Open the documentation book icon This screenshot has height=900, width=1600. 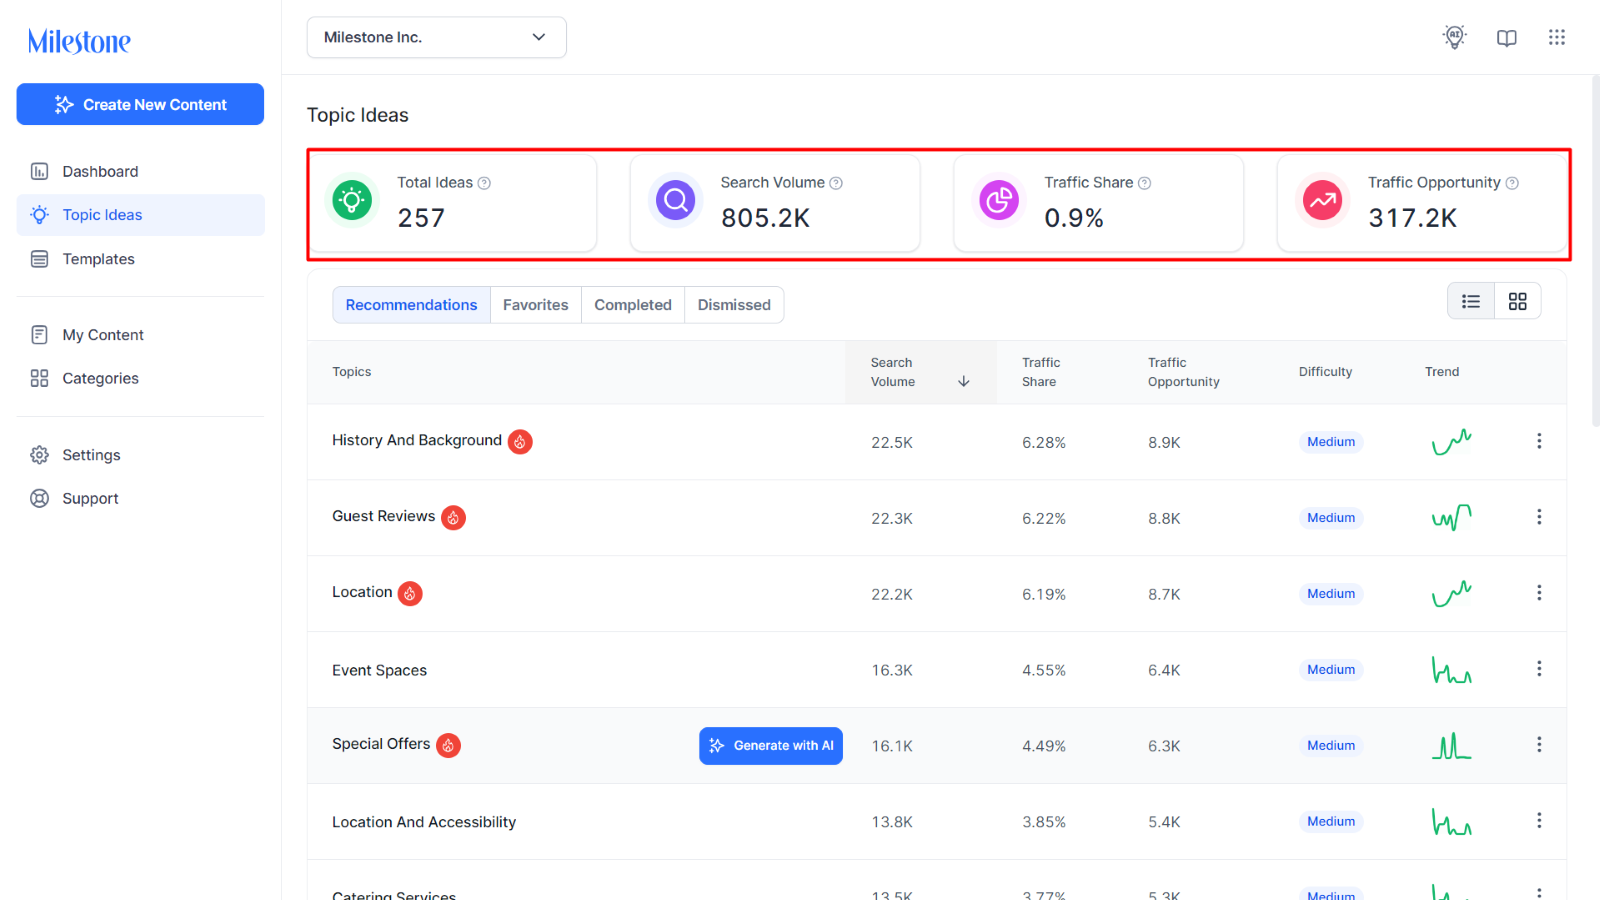[x=1507, y=37]
